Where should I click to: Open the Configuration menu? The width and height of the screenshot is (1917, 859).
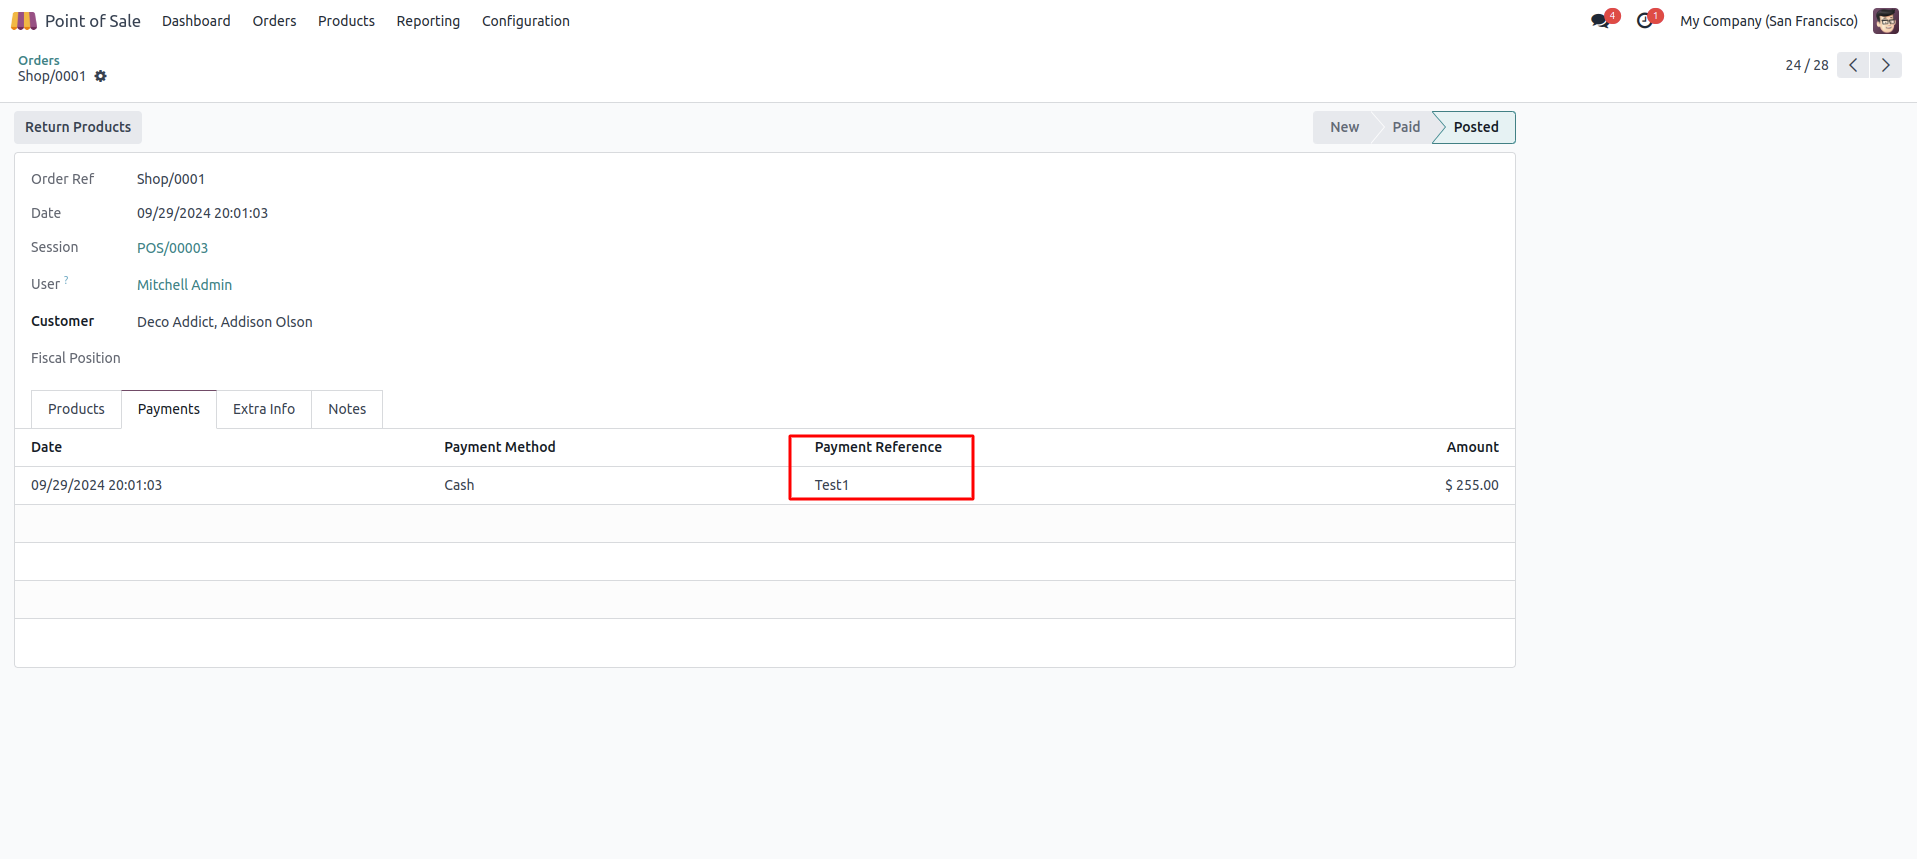[x=526, y=21]
